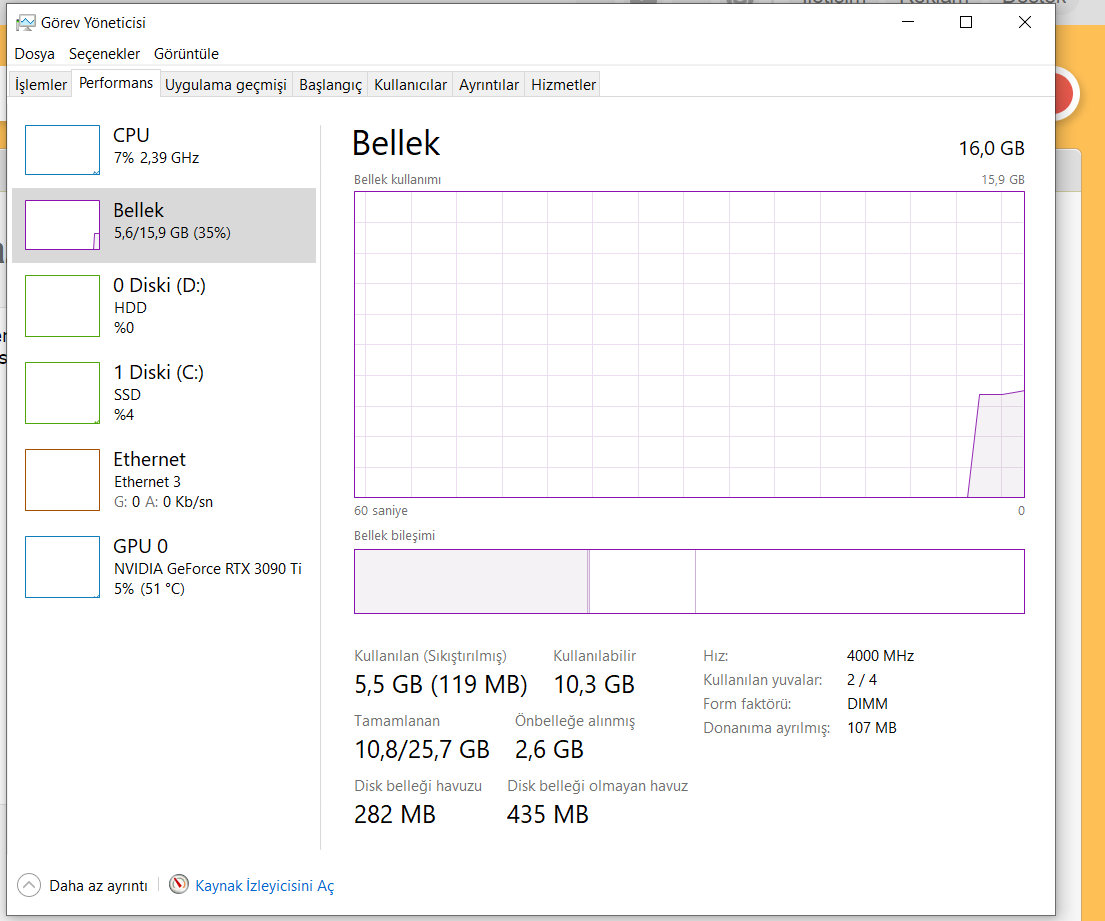Image resolution: width=1105 pixels, height=921 pixels.
Task: Click the '1 Diski (C:)' label
Action: (159, 372)
